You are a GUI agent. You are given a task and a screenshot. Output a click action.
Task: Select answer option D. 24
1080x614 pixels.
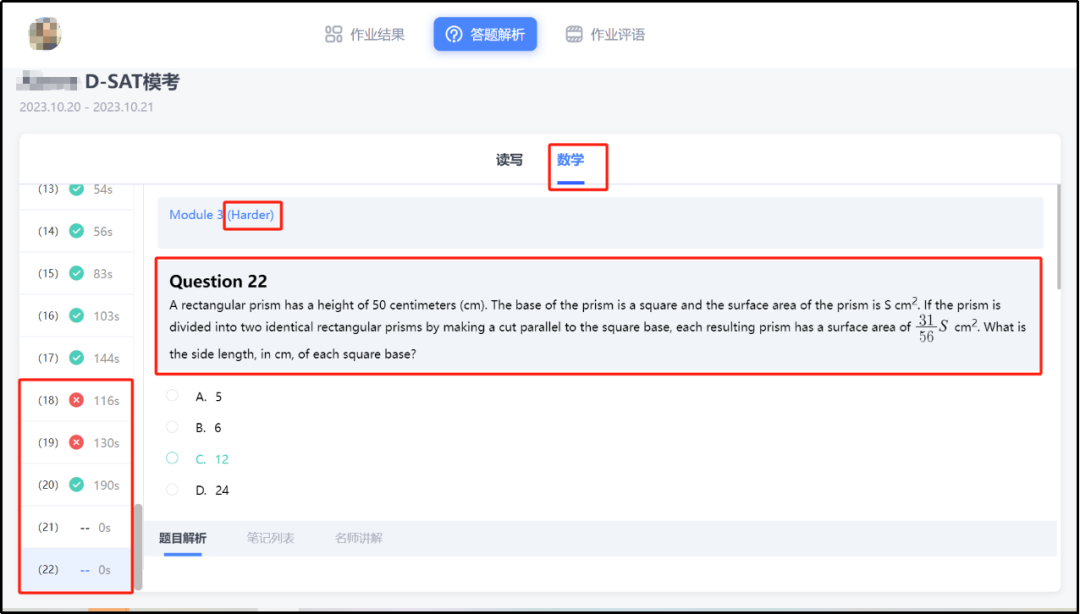click(173, 490)
